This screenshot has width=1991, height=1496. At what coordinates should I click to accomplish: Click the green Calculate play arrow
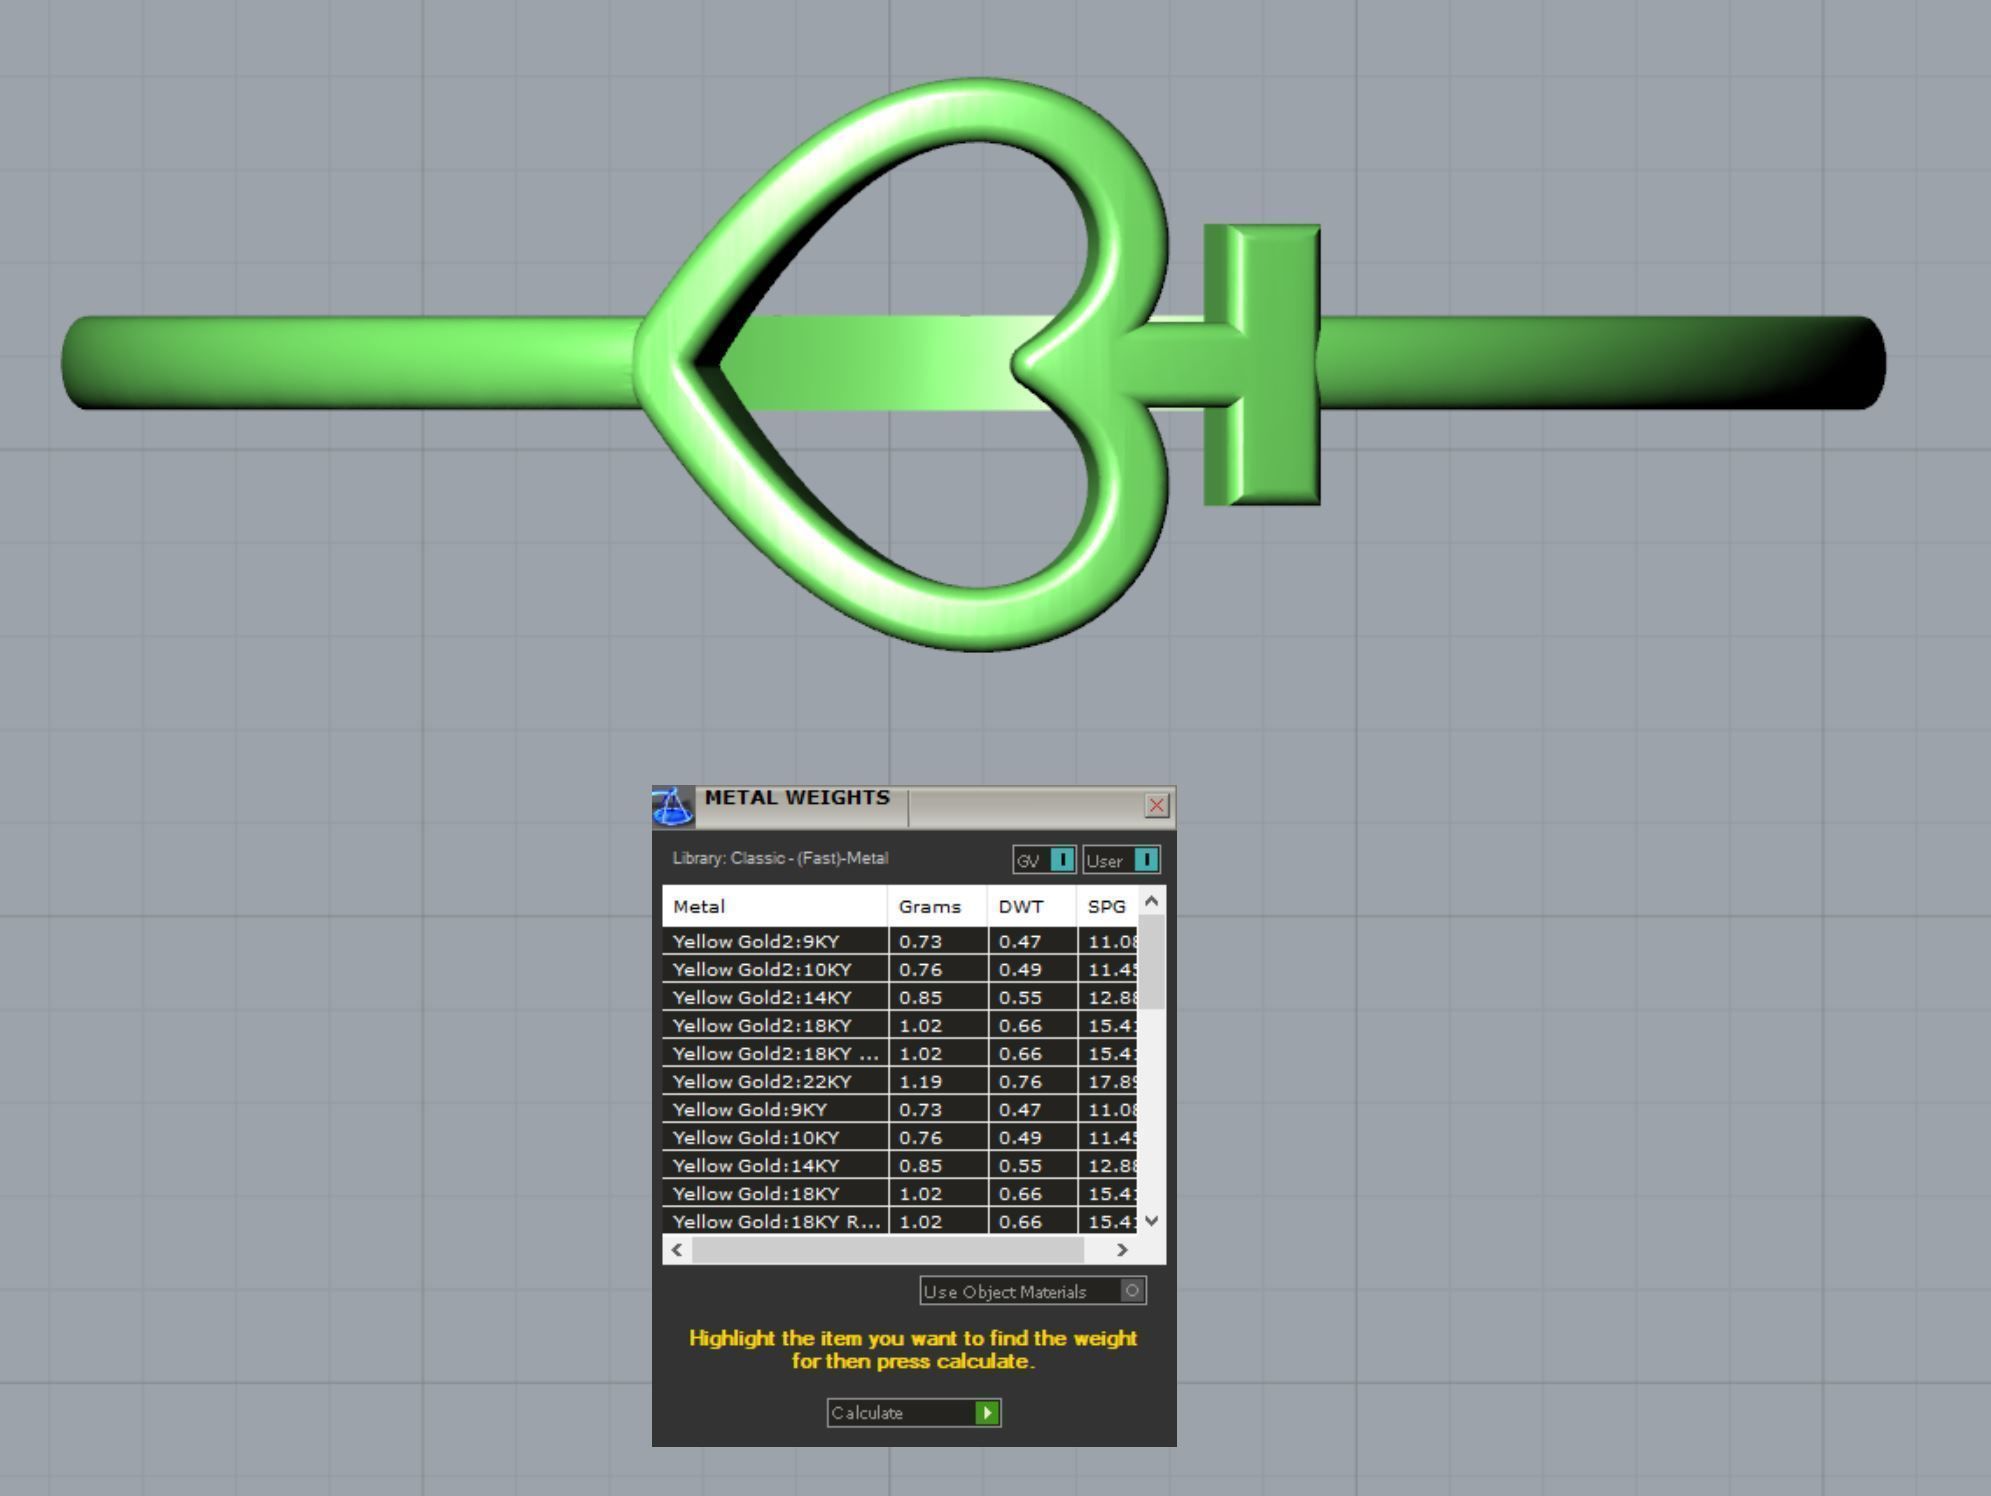(x=987, y=1412)
